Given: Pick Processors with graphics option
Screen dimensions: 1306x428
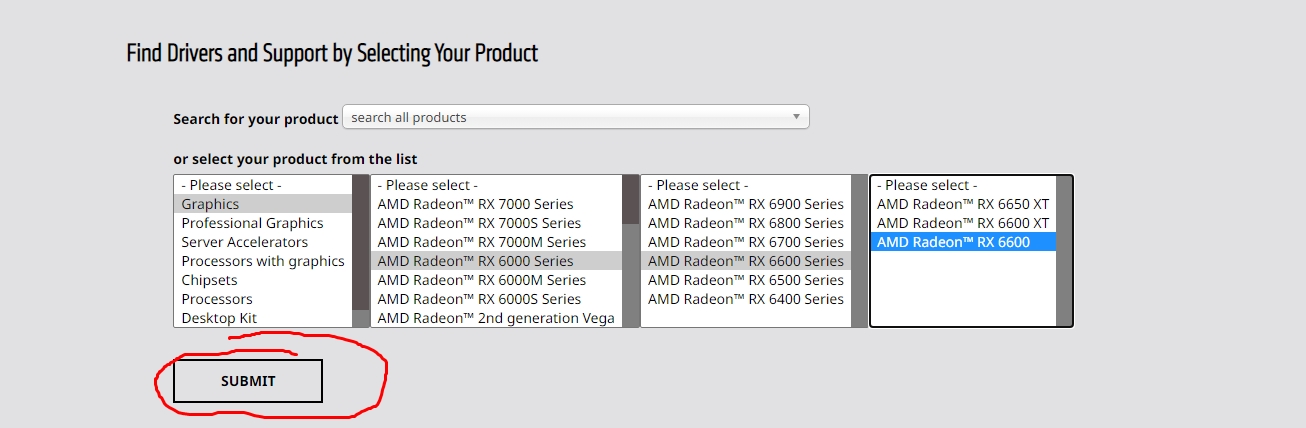Looking at the screenshot, I should coord(262,261).
